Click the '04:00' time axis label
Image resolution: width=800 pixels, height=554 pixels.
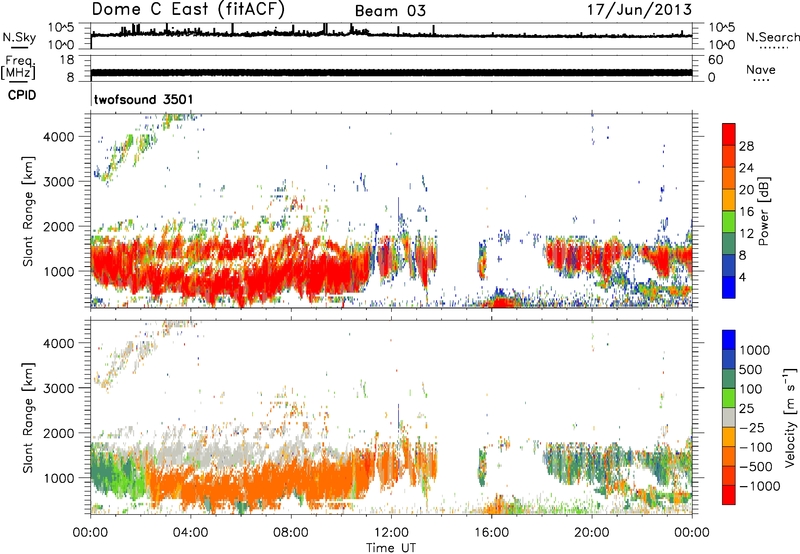191,533
